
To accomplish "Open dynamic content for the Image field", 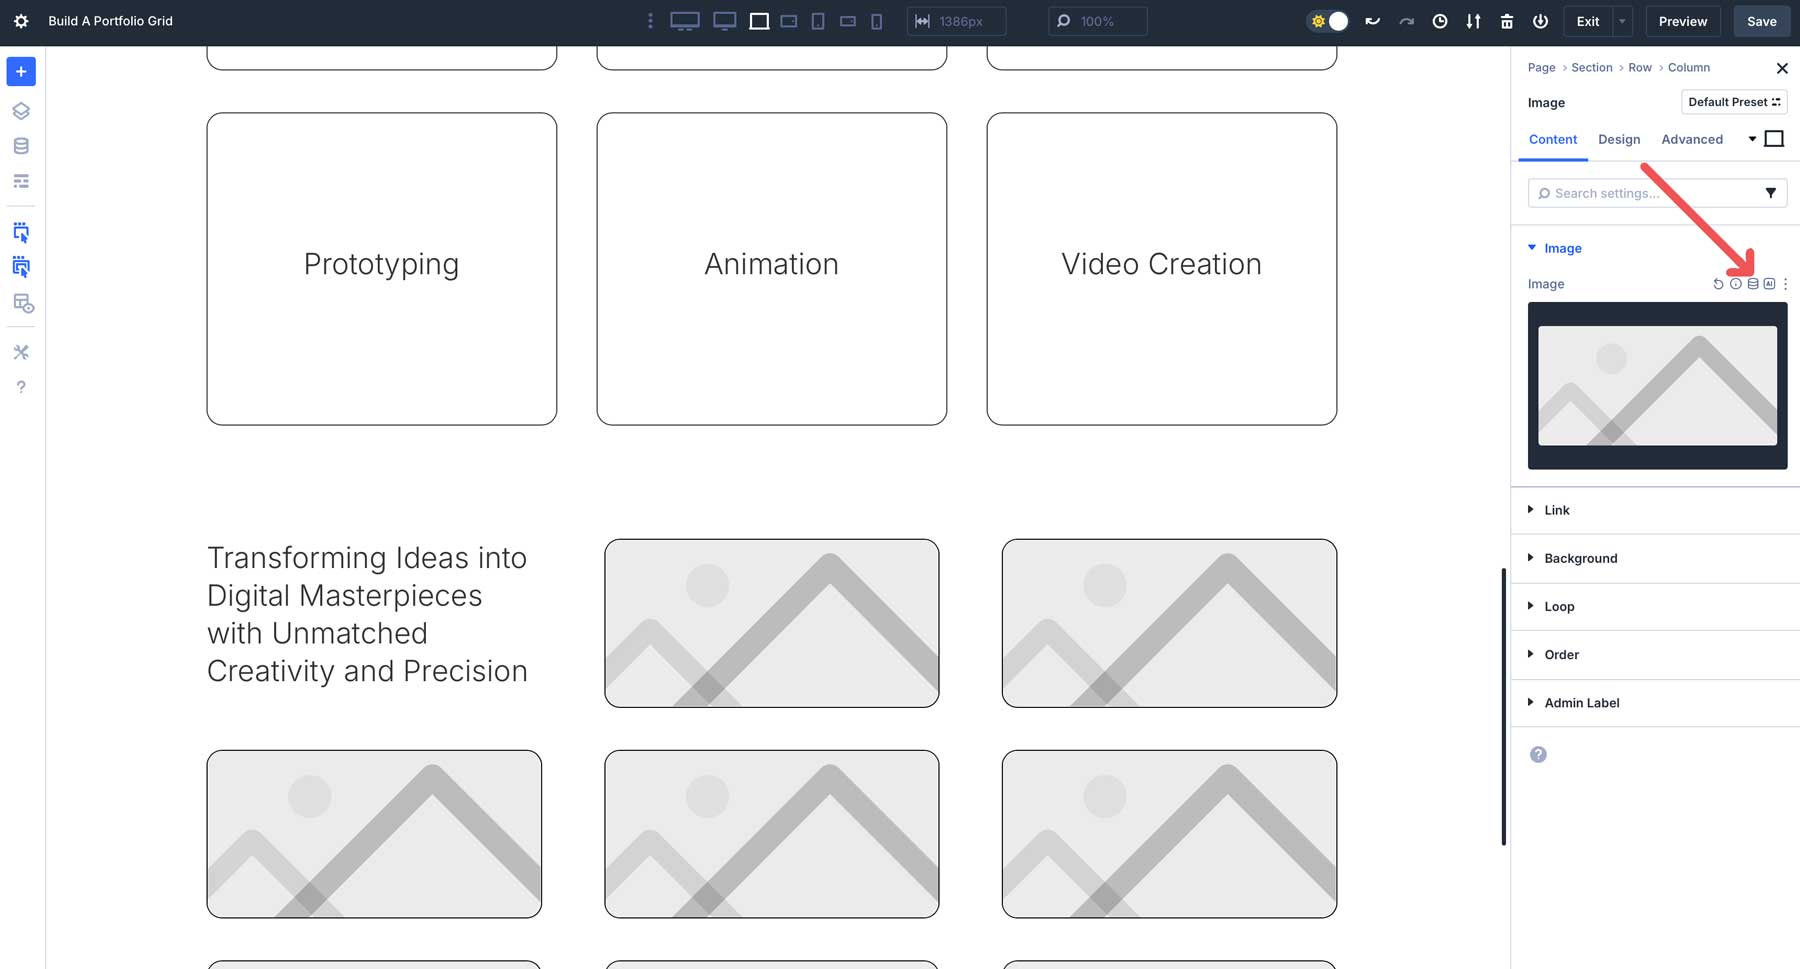I will pos(1752,284).
